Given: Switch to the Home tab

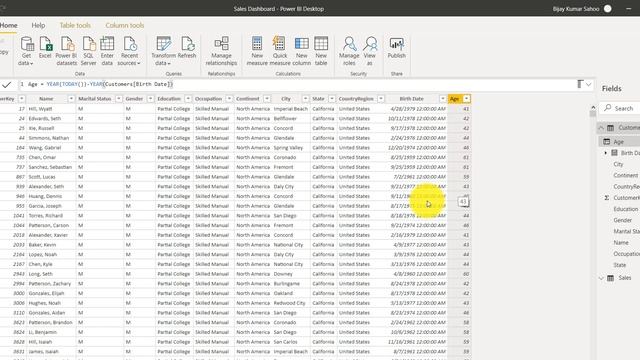Looking at the screenshot, I should click(9, 25).
